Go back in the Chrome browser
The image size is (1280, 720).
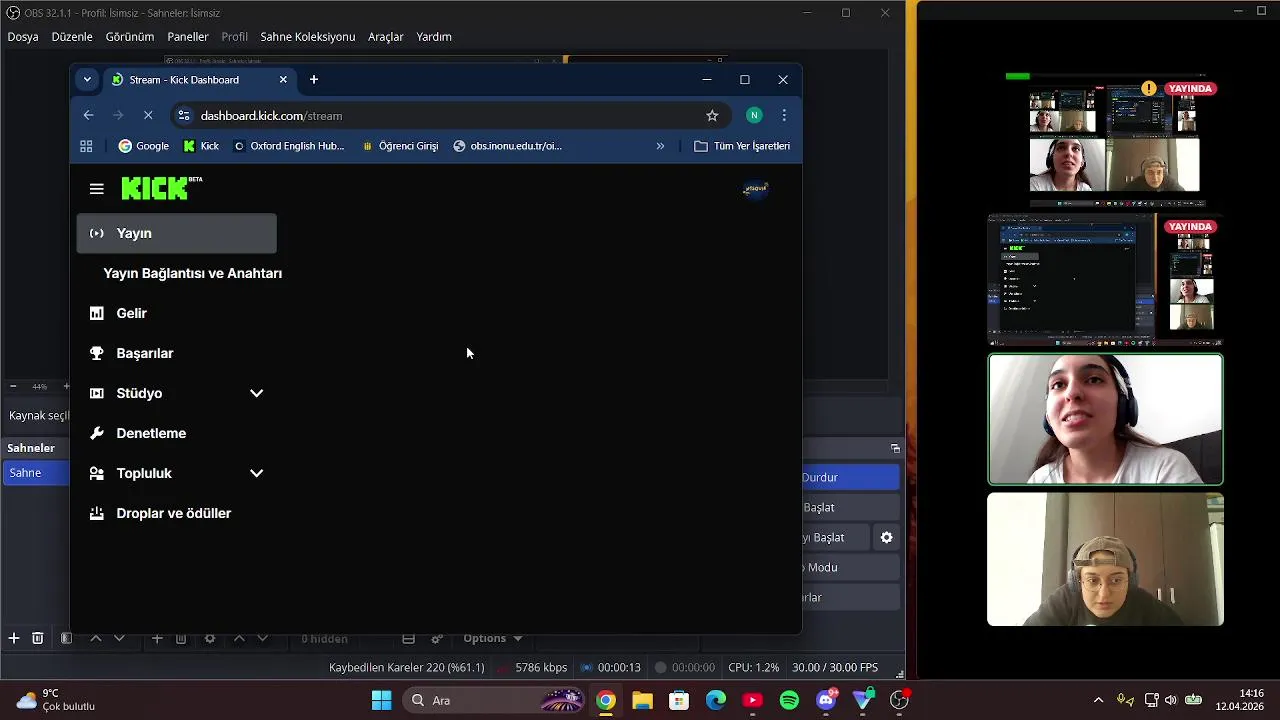tap(88, 115)
